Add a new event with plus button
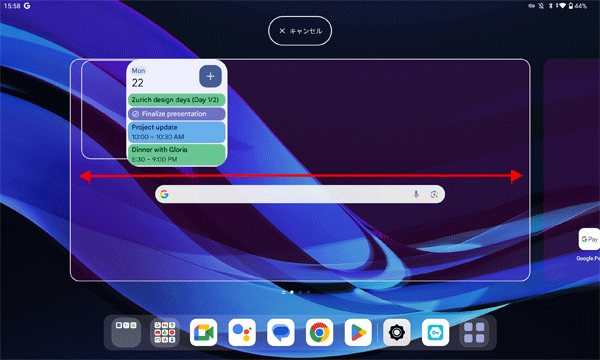This screenshot has width=600, height=360. pos(210,76)
